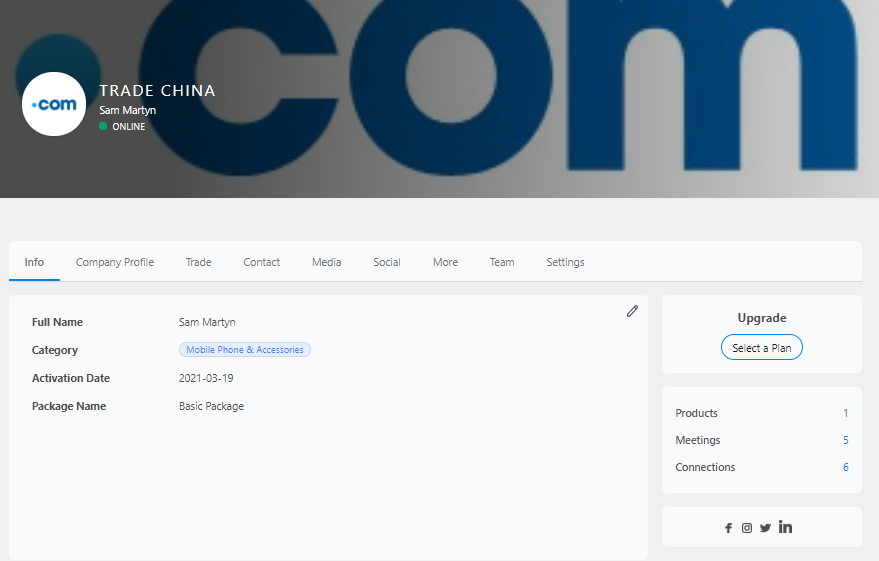
Task: Open the Products count link
Action: coord(845,413)
